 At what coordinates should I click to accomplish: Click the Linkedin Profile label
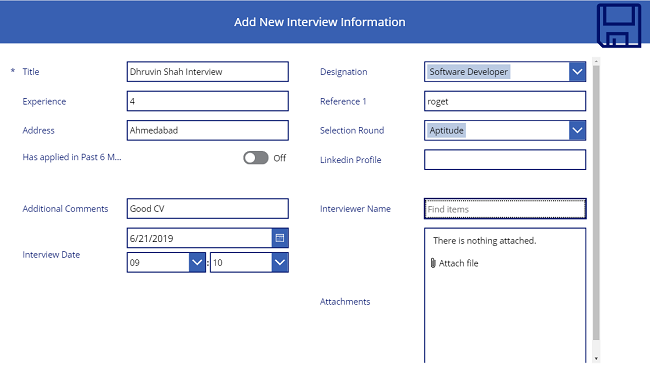click(x=350, y=160)
